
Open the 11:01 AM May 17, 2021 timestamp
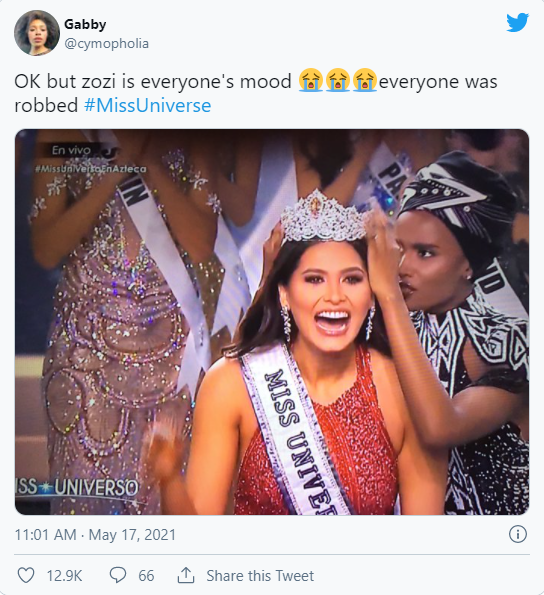[x=95, y=535]
